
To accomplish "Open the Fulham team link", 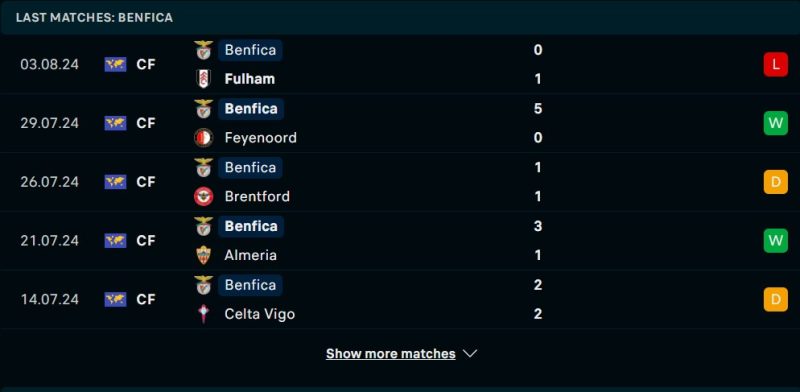I will point(249,79).
